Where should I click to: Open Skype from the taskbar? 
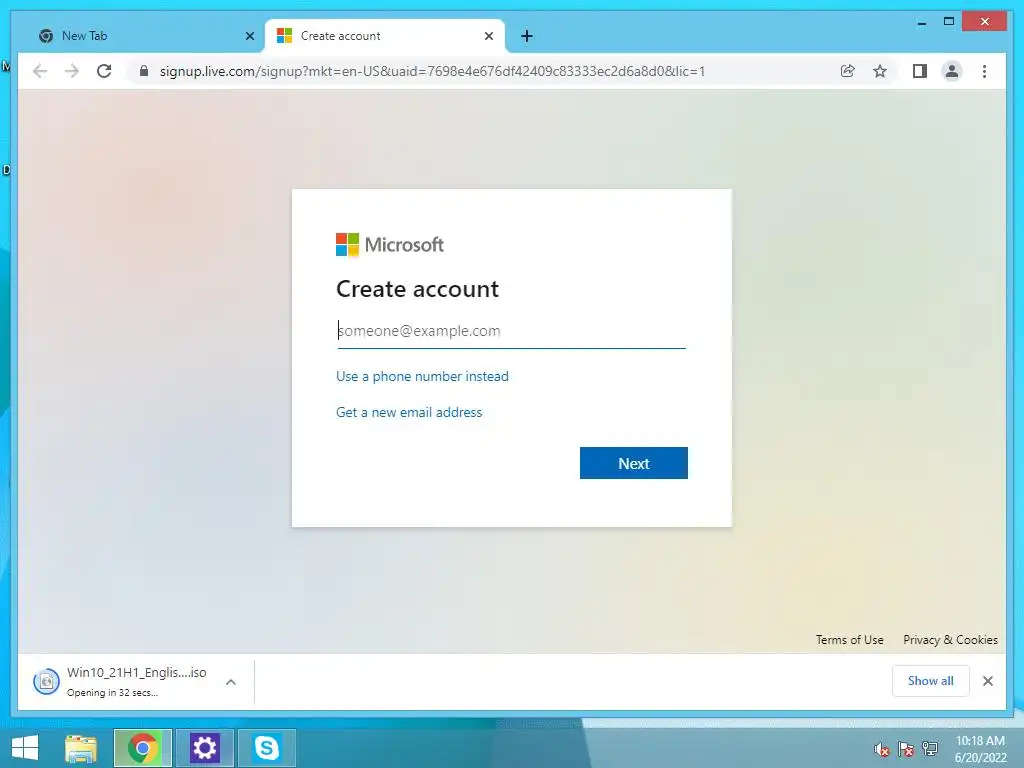coord(266,748)
